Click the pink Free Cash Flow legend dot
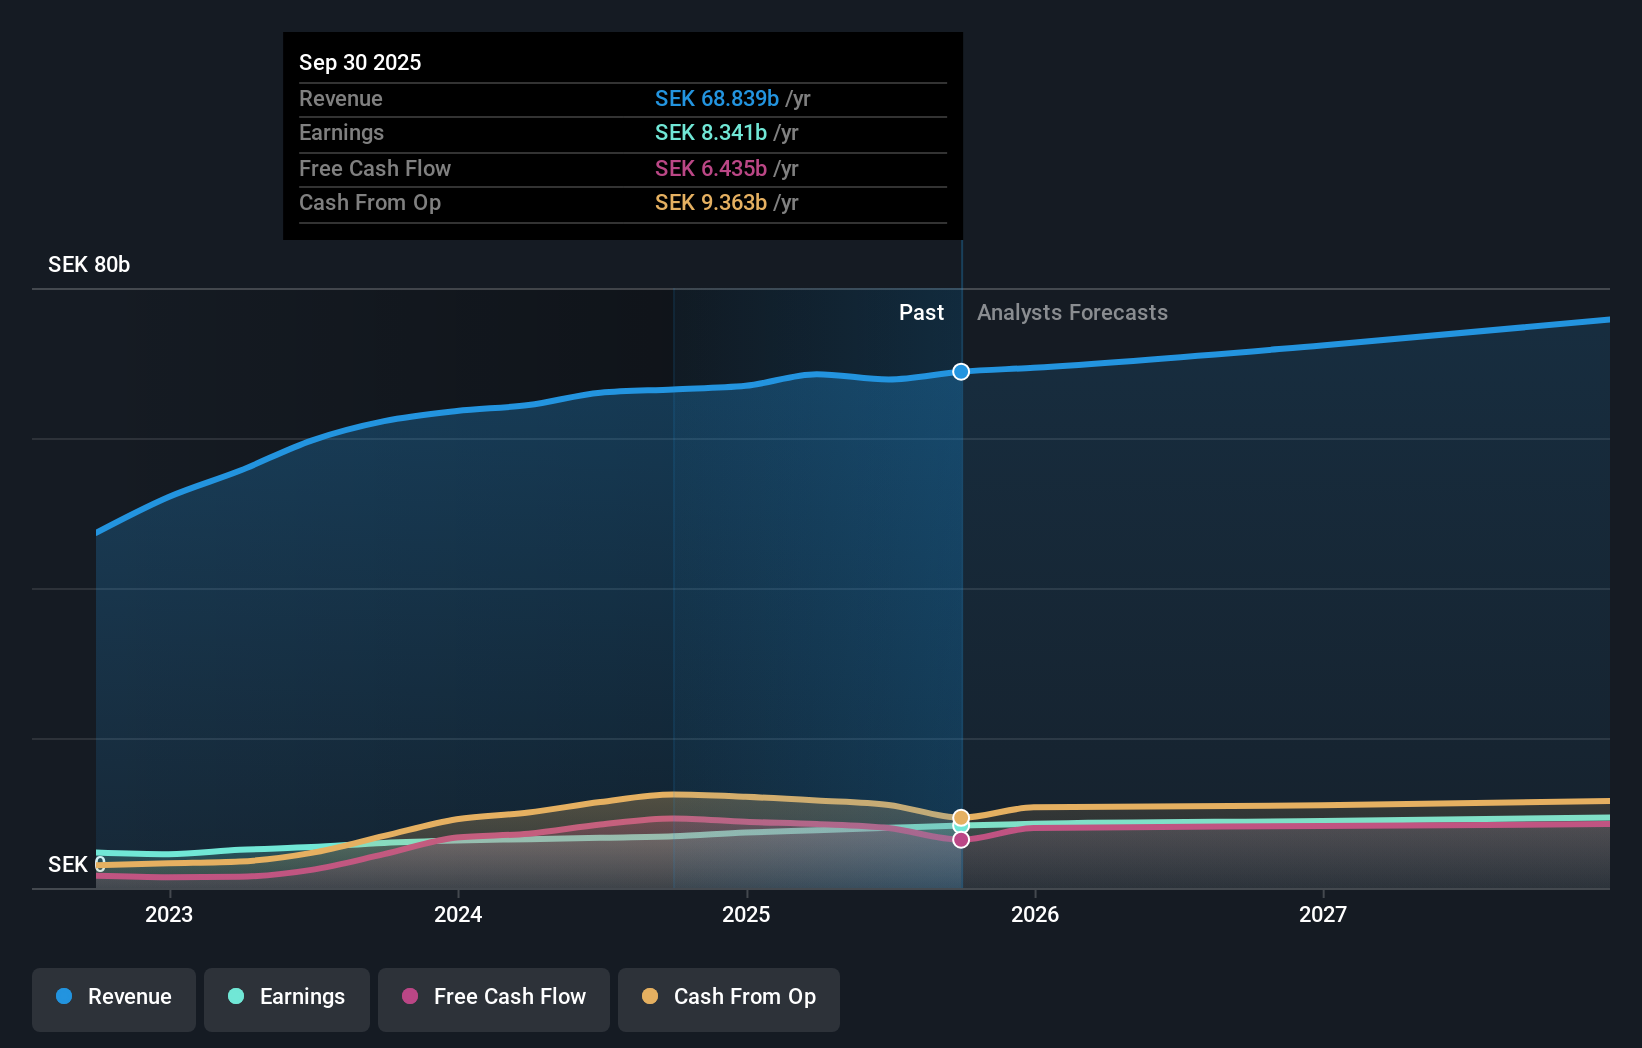1642x1048 pixels. tap(411, 997)
